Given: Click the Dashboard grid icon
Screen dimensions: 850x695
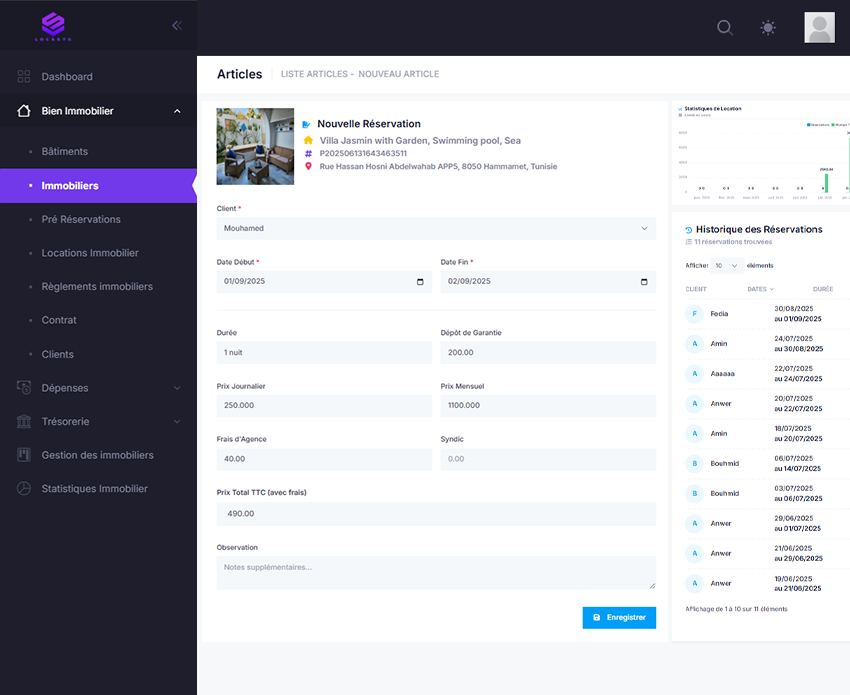Looking at the screenshot, I should tap(23, 76).
